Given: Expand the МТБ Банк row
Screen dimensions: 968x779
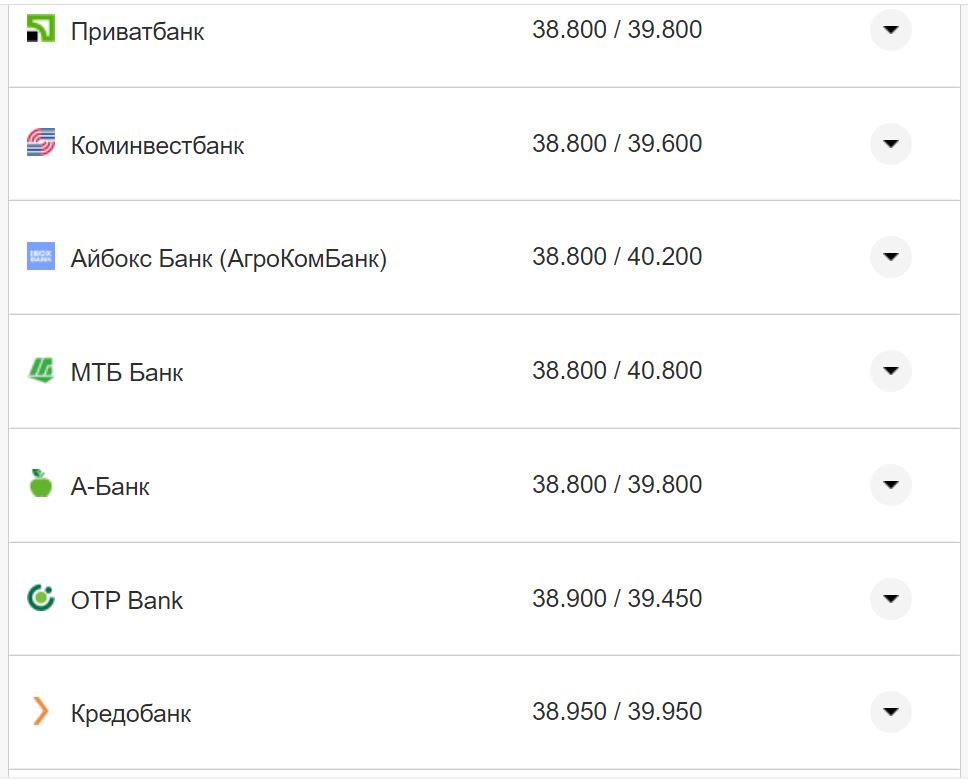Looking at the screenshot, I should click(890, 371).
